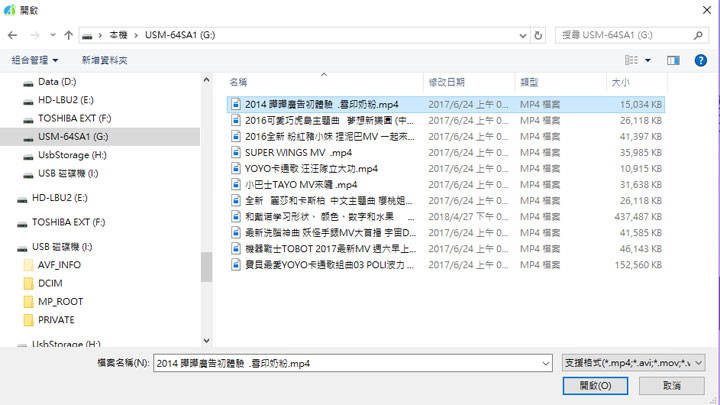Screen dimensions: 720x405
Task: Click the forward navigation arrow
Action: 34,35
